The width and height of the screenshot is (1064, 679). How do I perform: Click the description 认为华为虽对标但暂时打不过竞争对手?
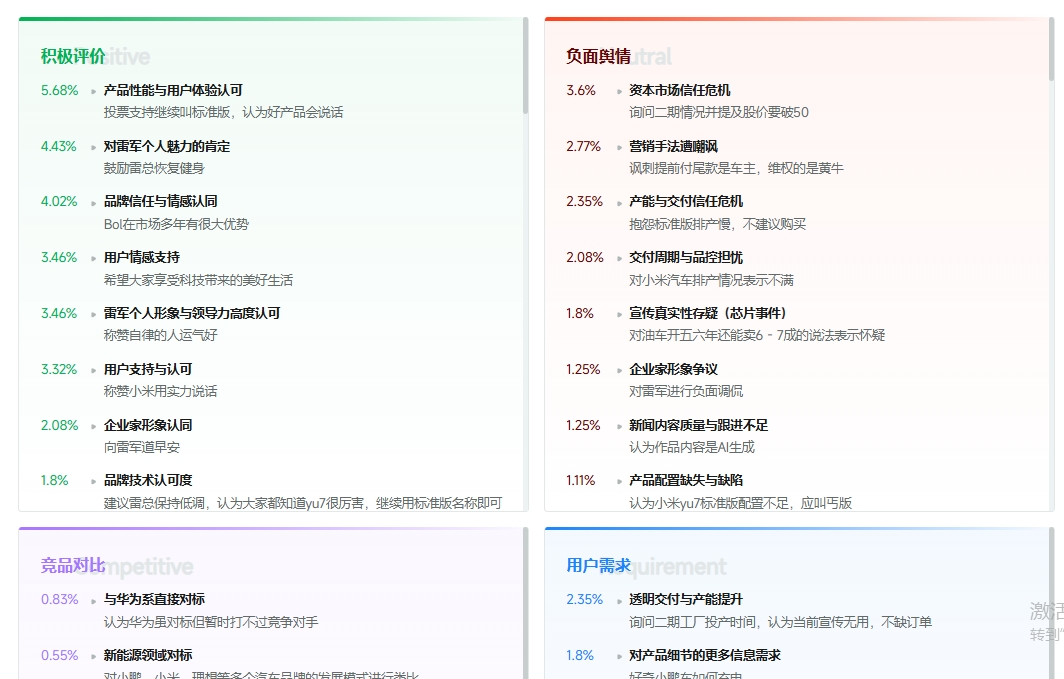coord(211,623)
